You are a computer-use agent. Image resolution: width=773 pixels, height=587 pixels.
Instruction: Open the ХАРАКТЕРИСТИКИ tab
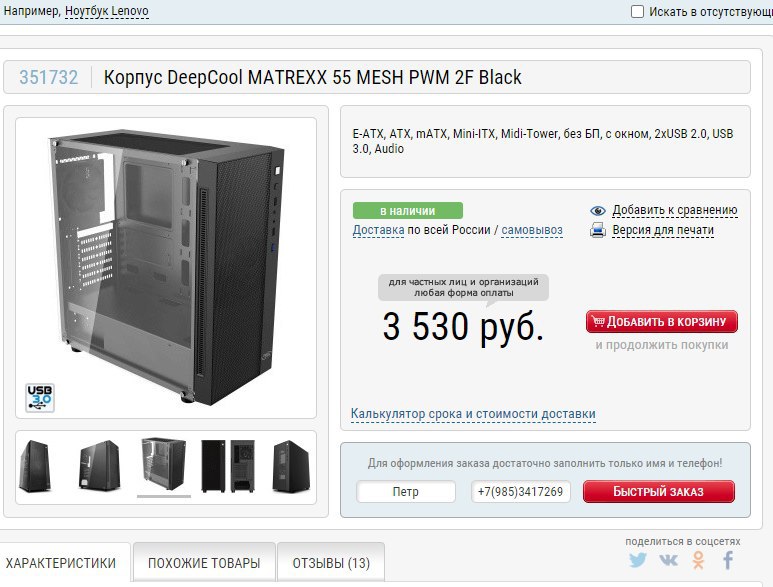click(x=61, y=563)
